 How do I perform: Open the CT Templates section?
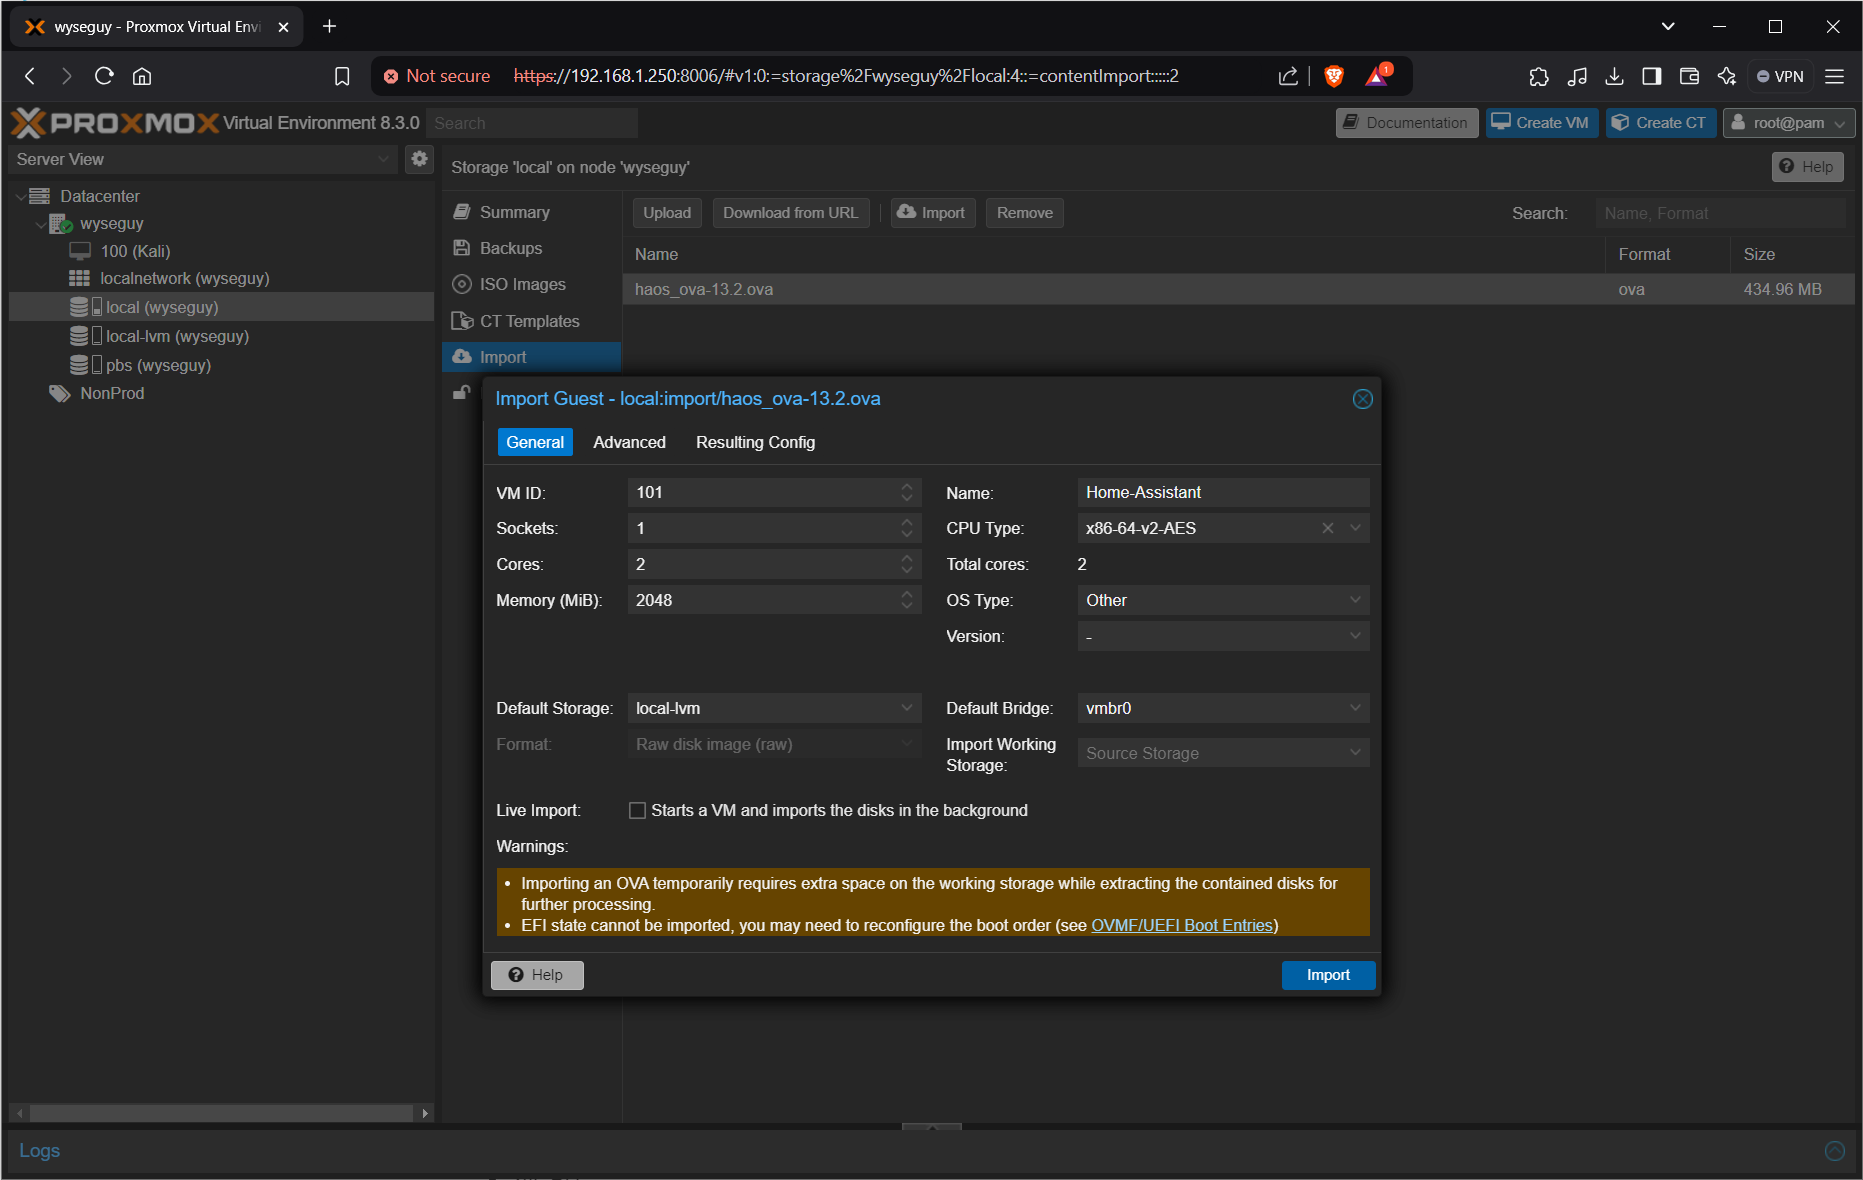click(x=531, y=321)
